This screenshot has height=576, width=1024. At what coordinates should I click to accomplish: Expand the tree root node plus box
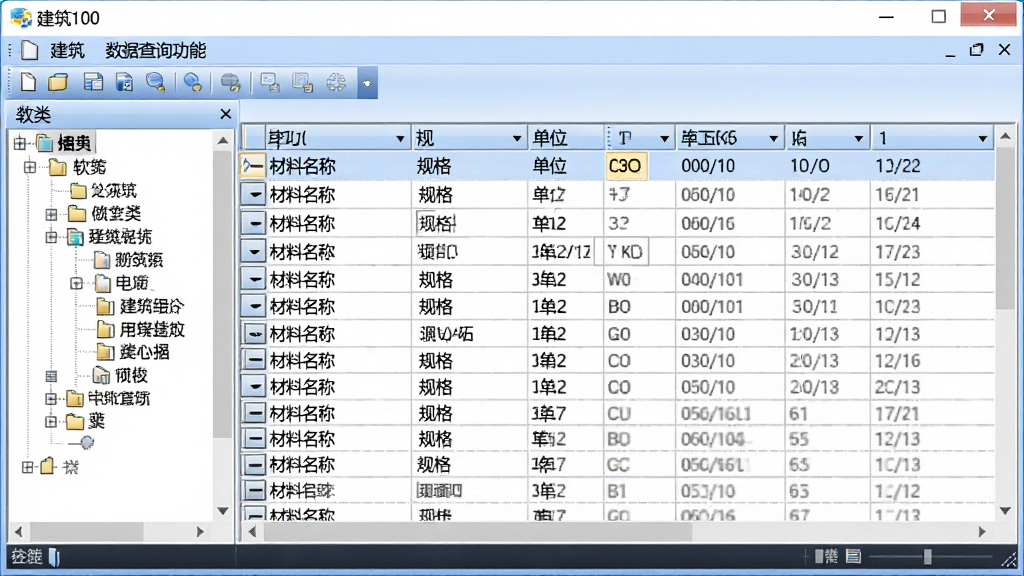point(20,143)
